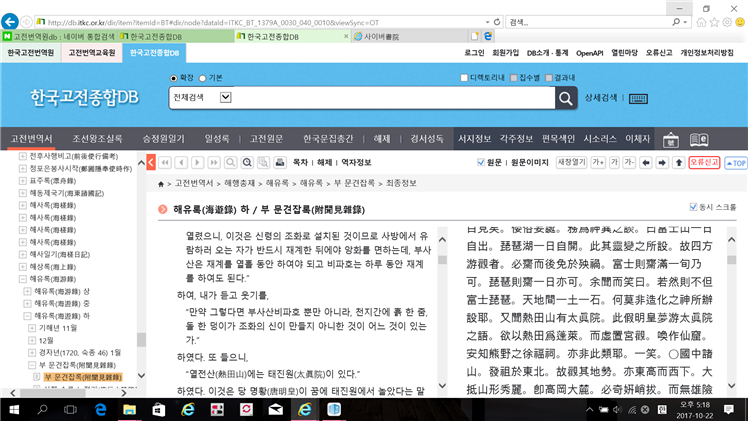Click the home icon in the breadcrumb
The image size is (748, 421).
pos(161,184)
